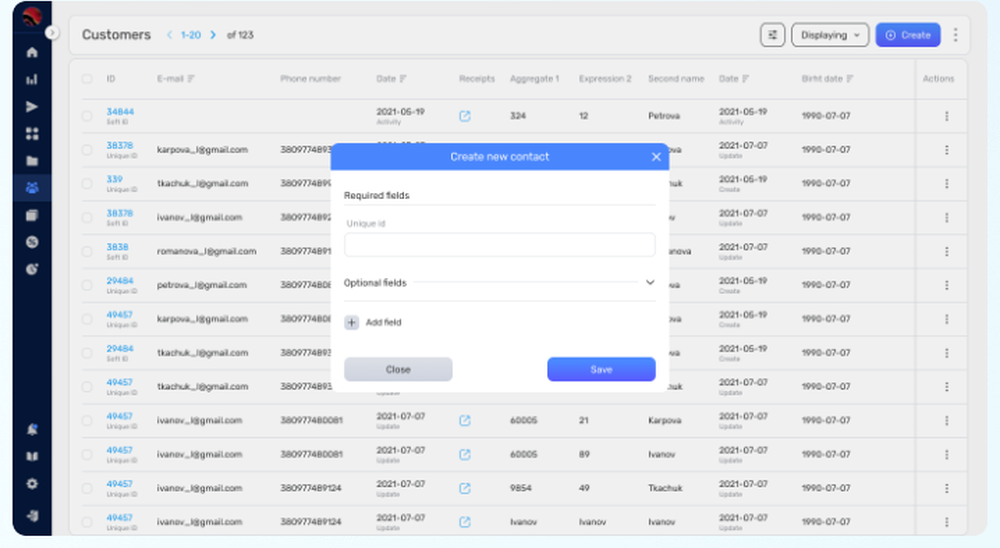Click the logout icon at sidebar bottom
This screenshot has width=1000, height=548.
tap(32, 515)
